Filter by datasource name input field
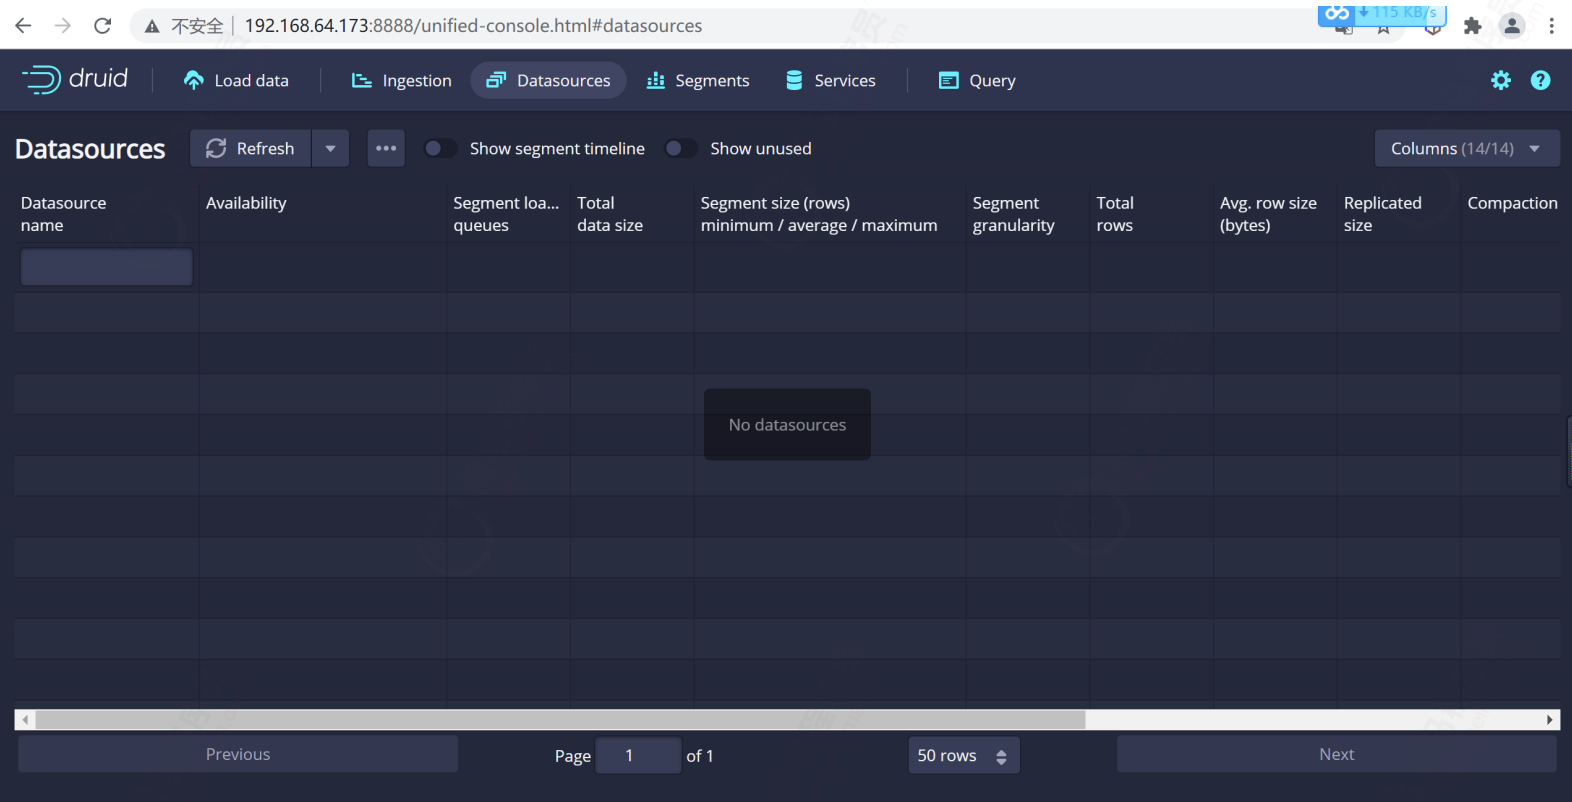 107,267
